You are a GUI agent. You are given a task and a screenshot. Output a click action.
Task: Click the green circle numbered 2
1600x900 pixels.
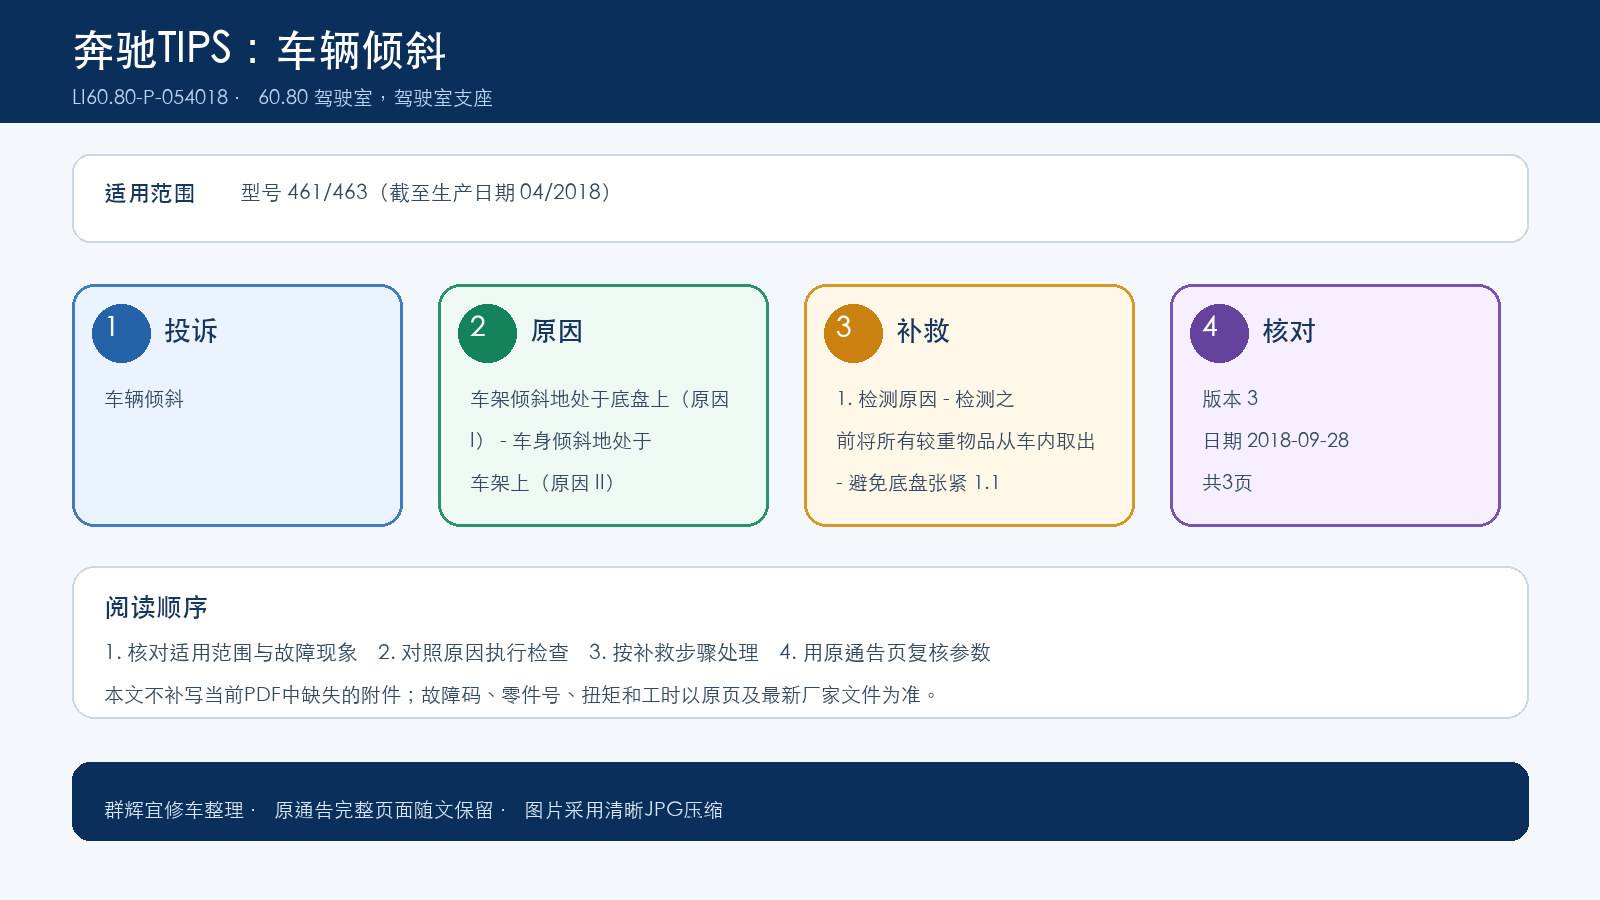487,333
